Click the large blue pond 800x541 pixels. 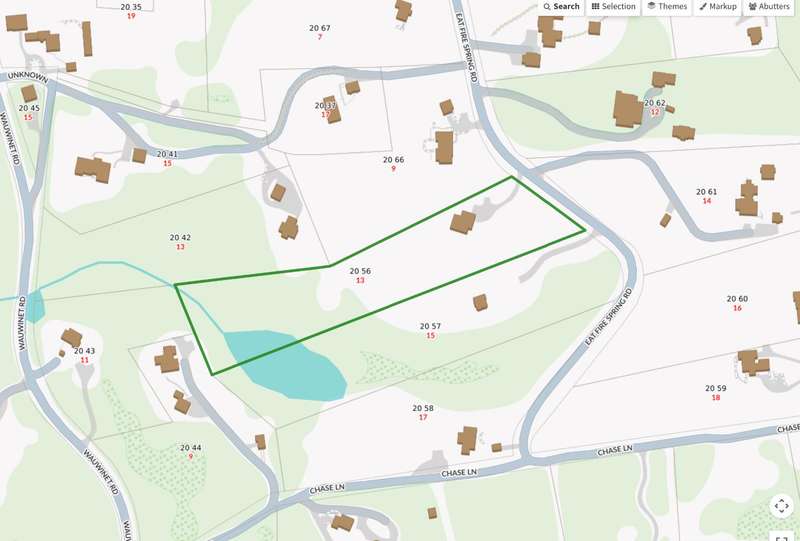pos(286,364)
